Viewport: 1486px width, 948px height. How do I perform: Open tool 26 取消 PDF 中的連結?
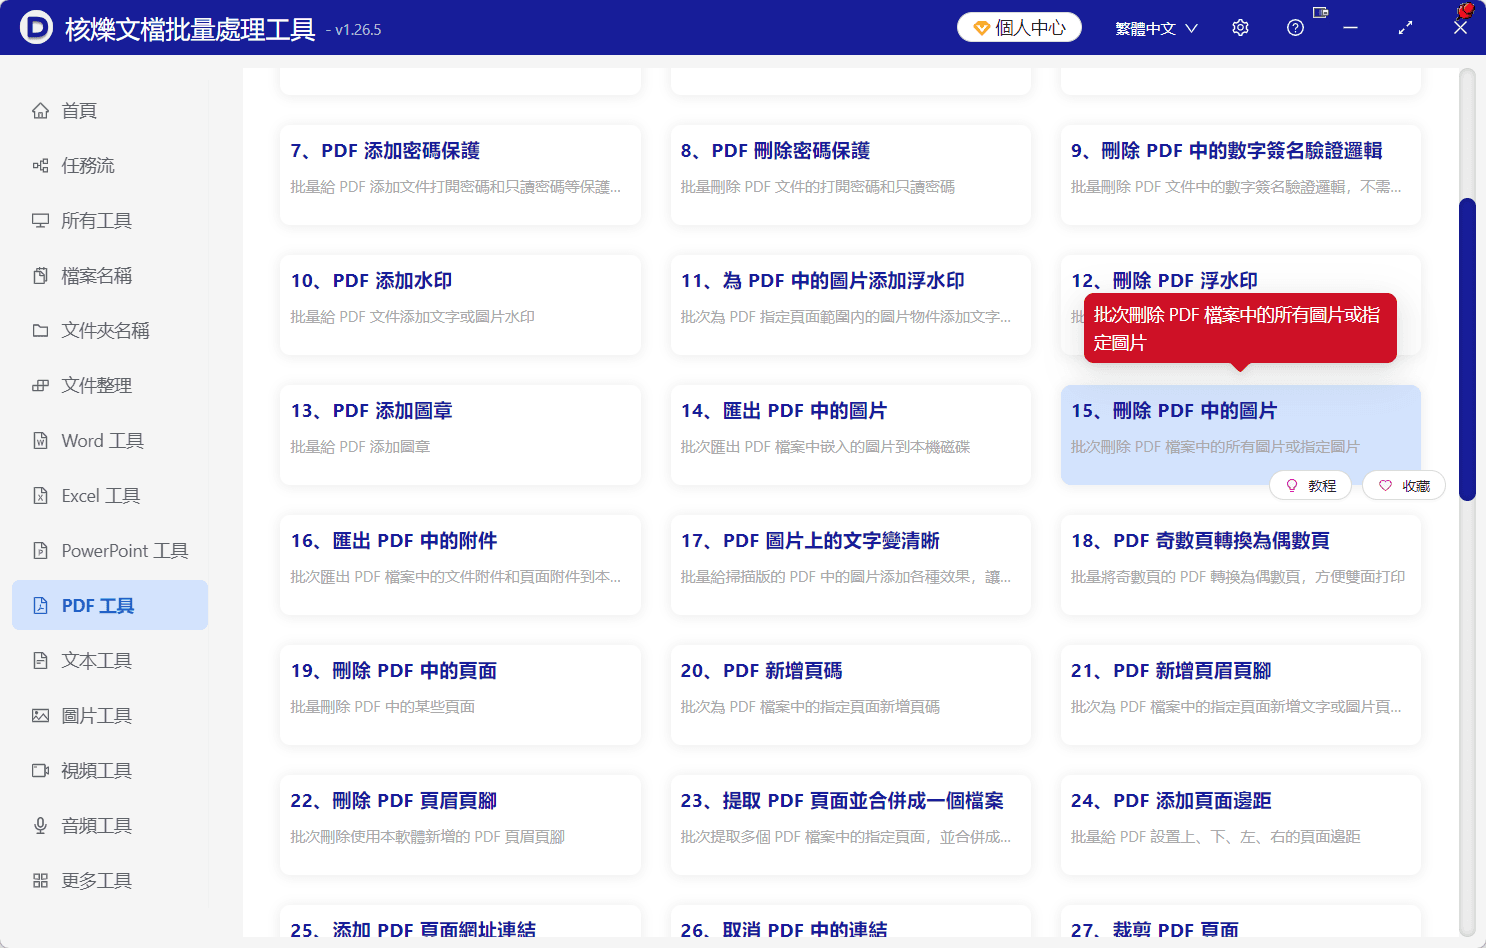tap(850, 922)
